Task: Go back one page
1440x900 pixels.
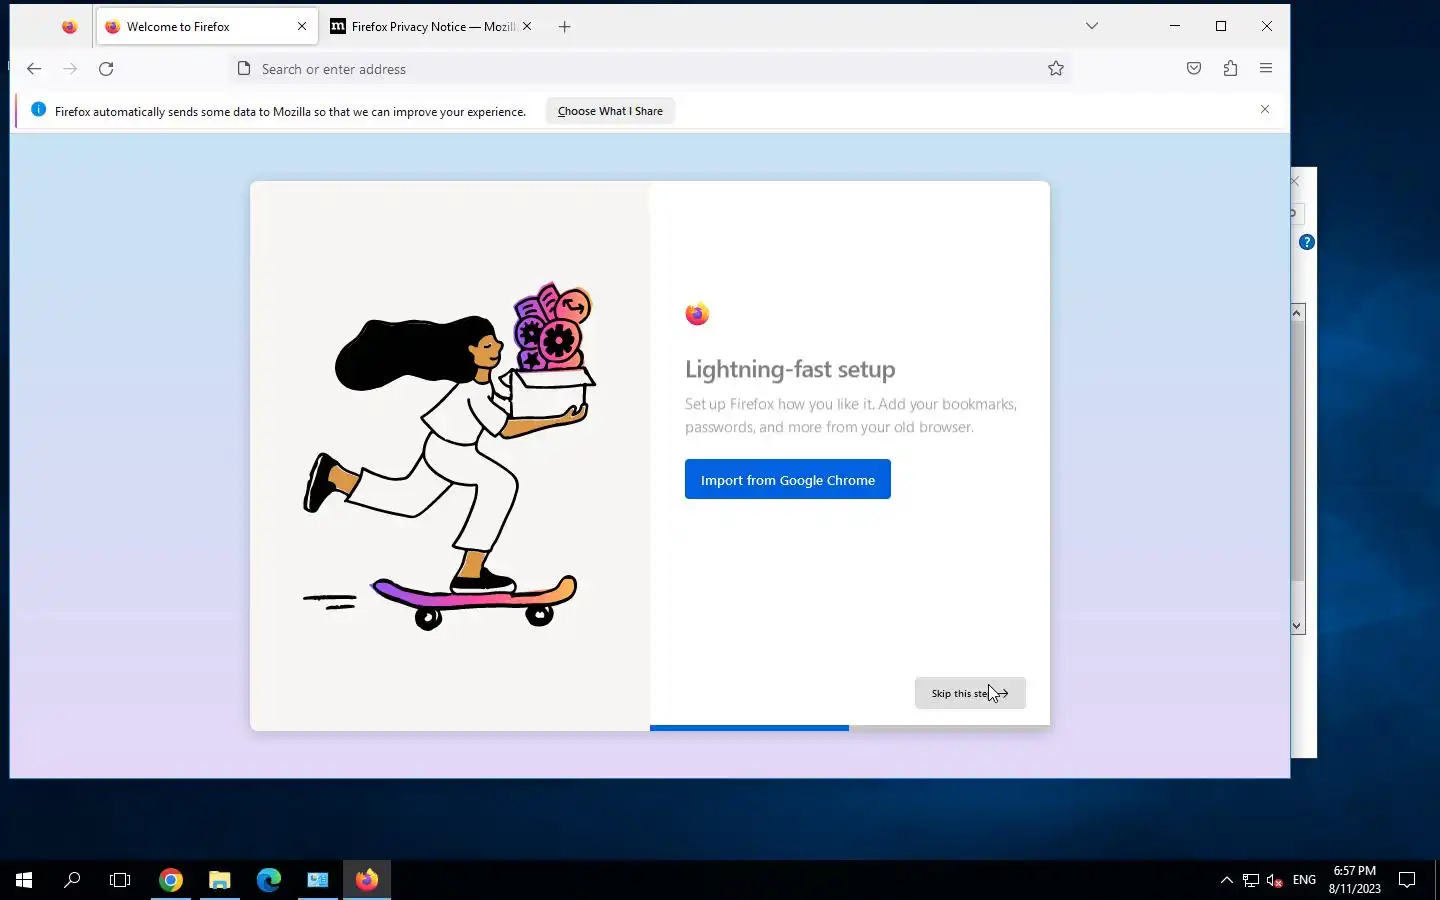Action: pyautogui.click(x=34, y=69)
